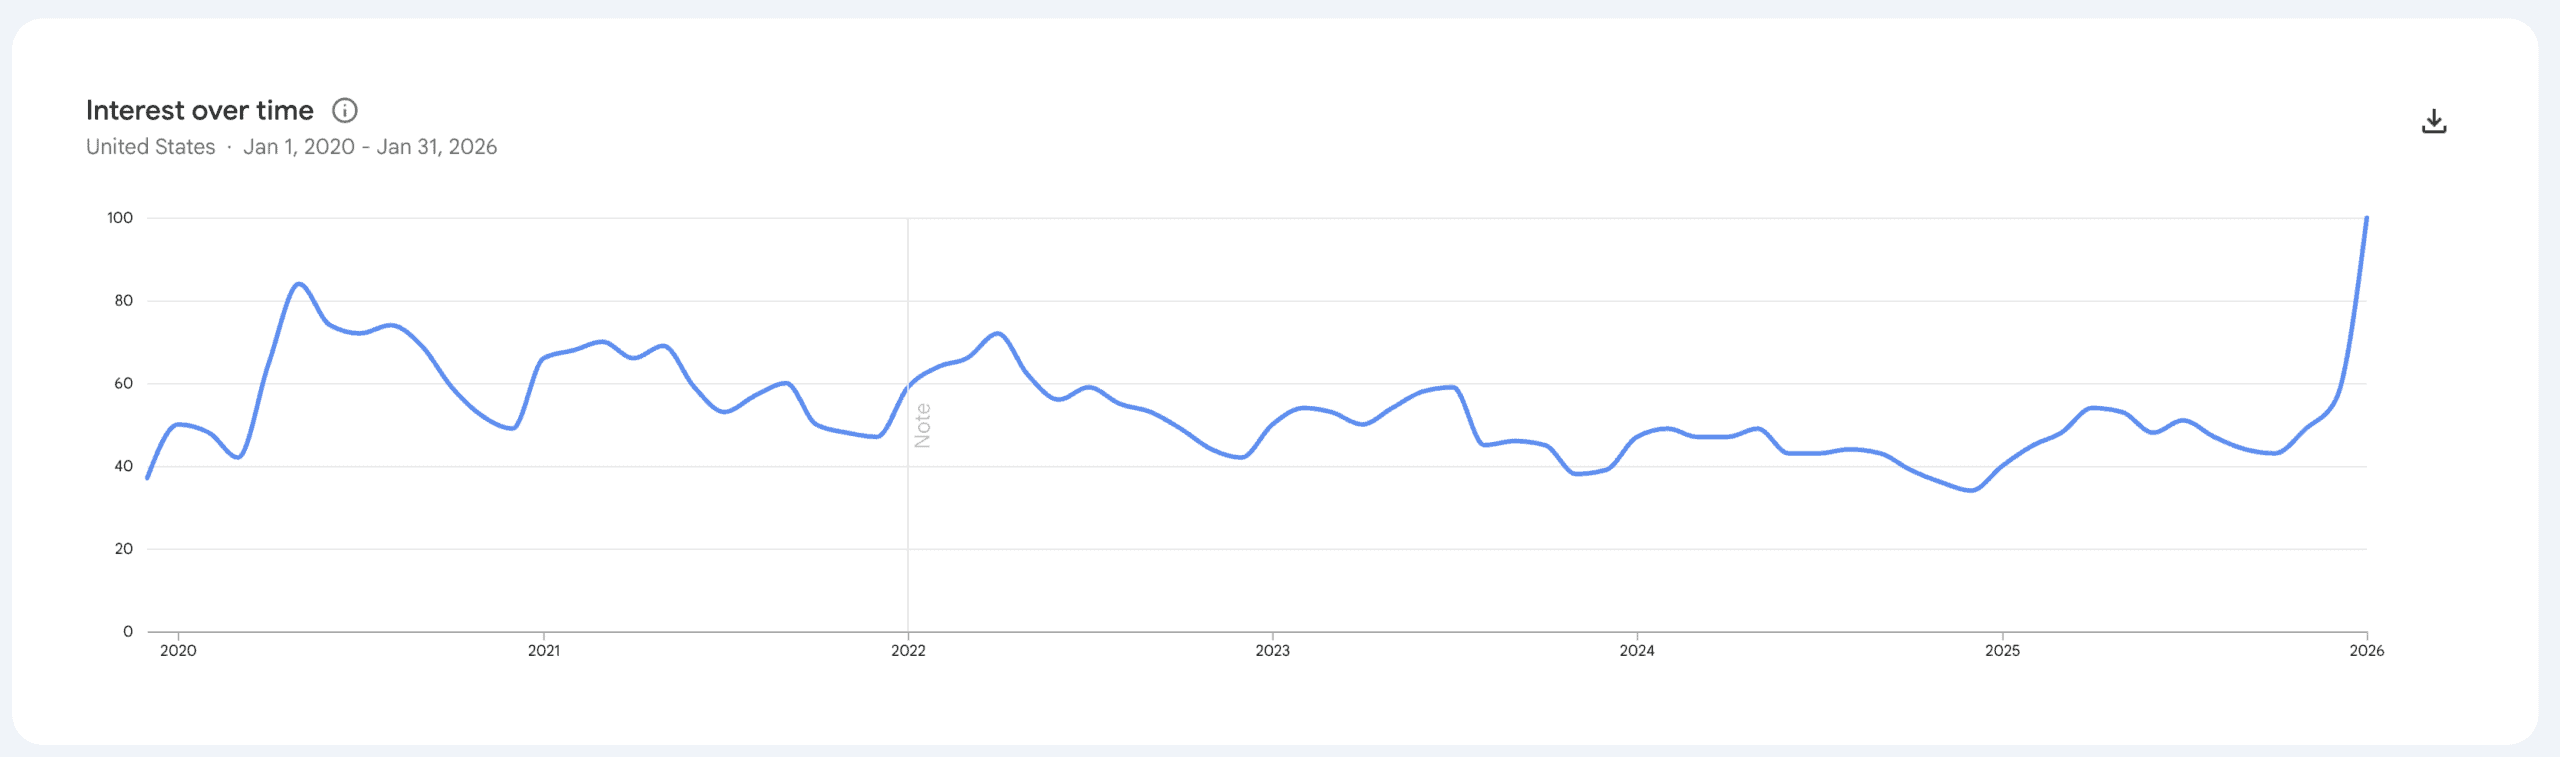The image size is (2560, 757).
Task: Download the chart data as CSV
Action: (2434, 122)
